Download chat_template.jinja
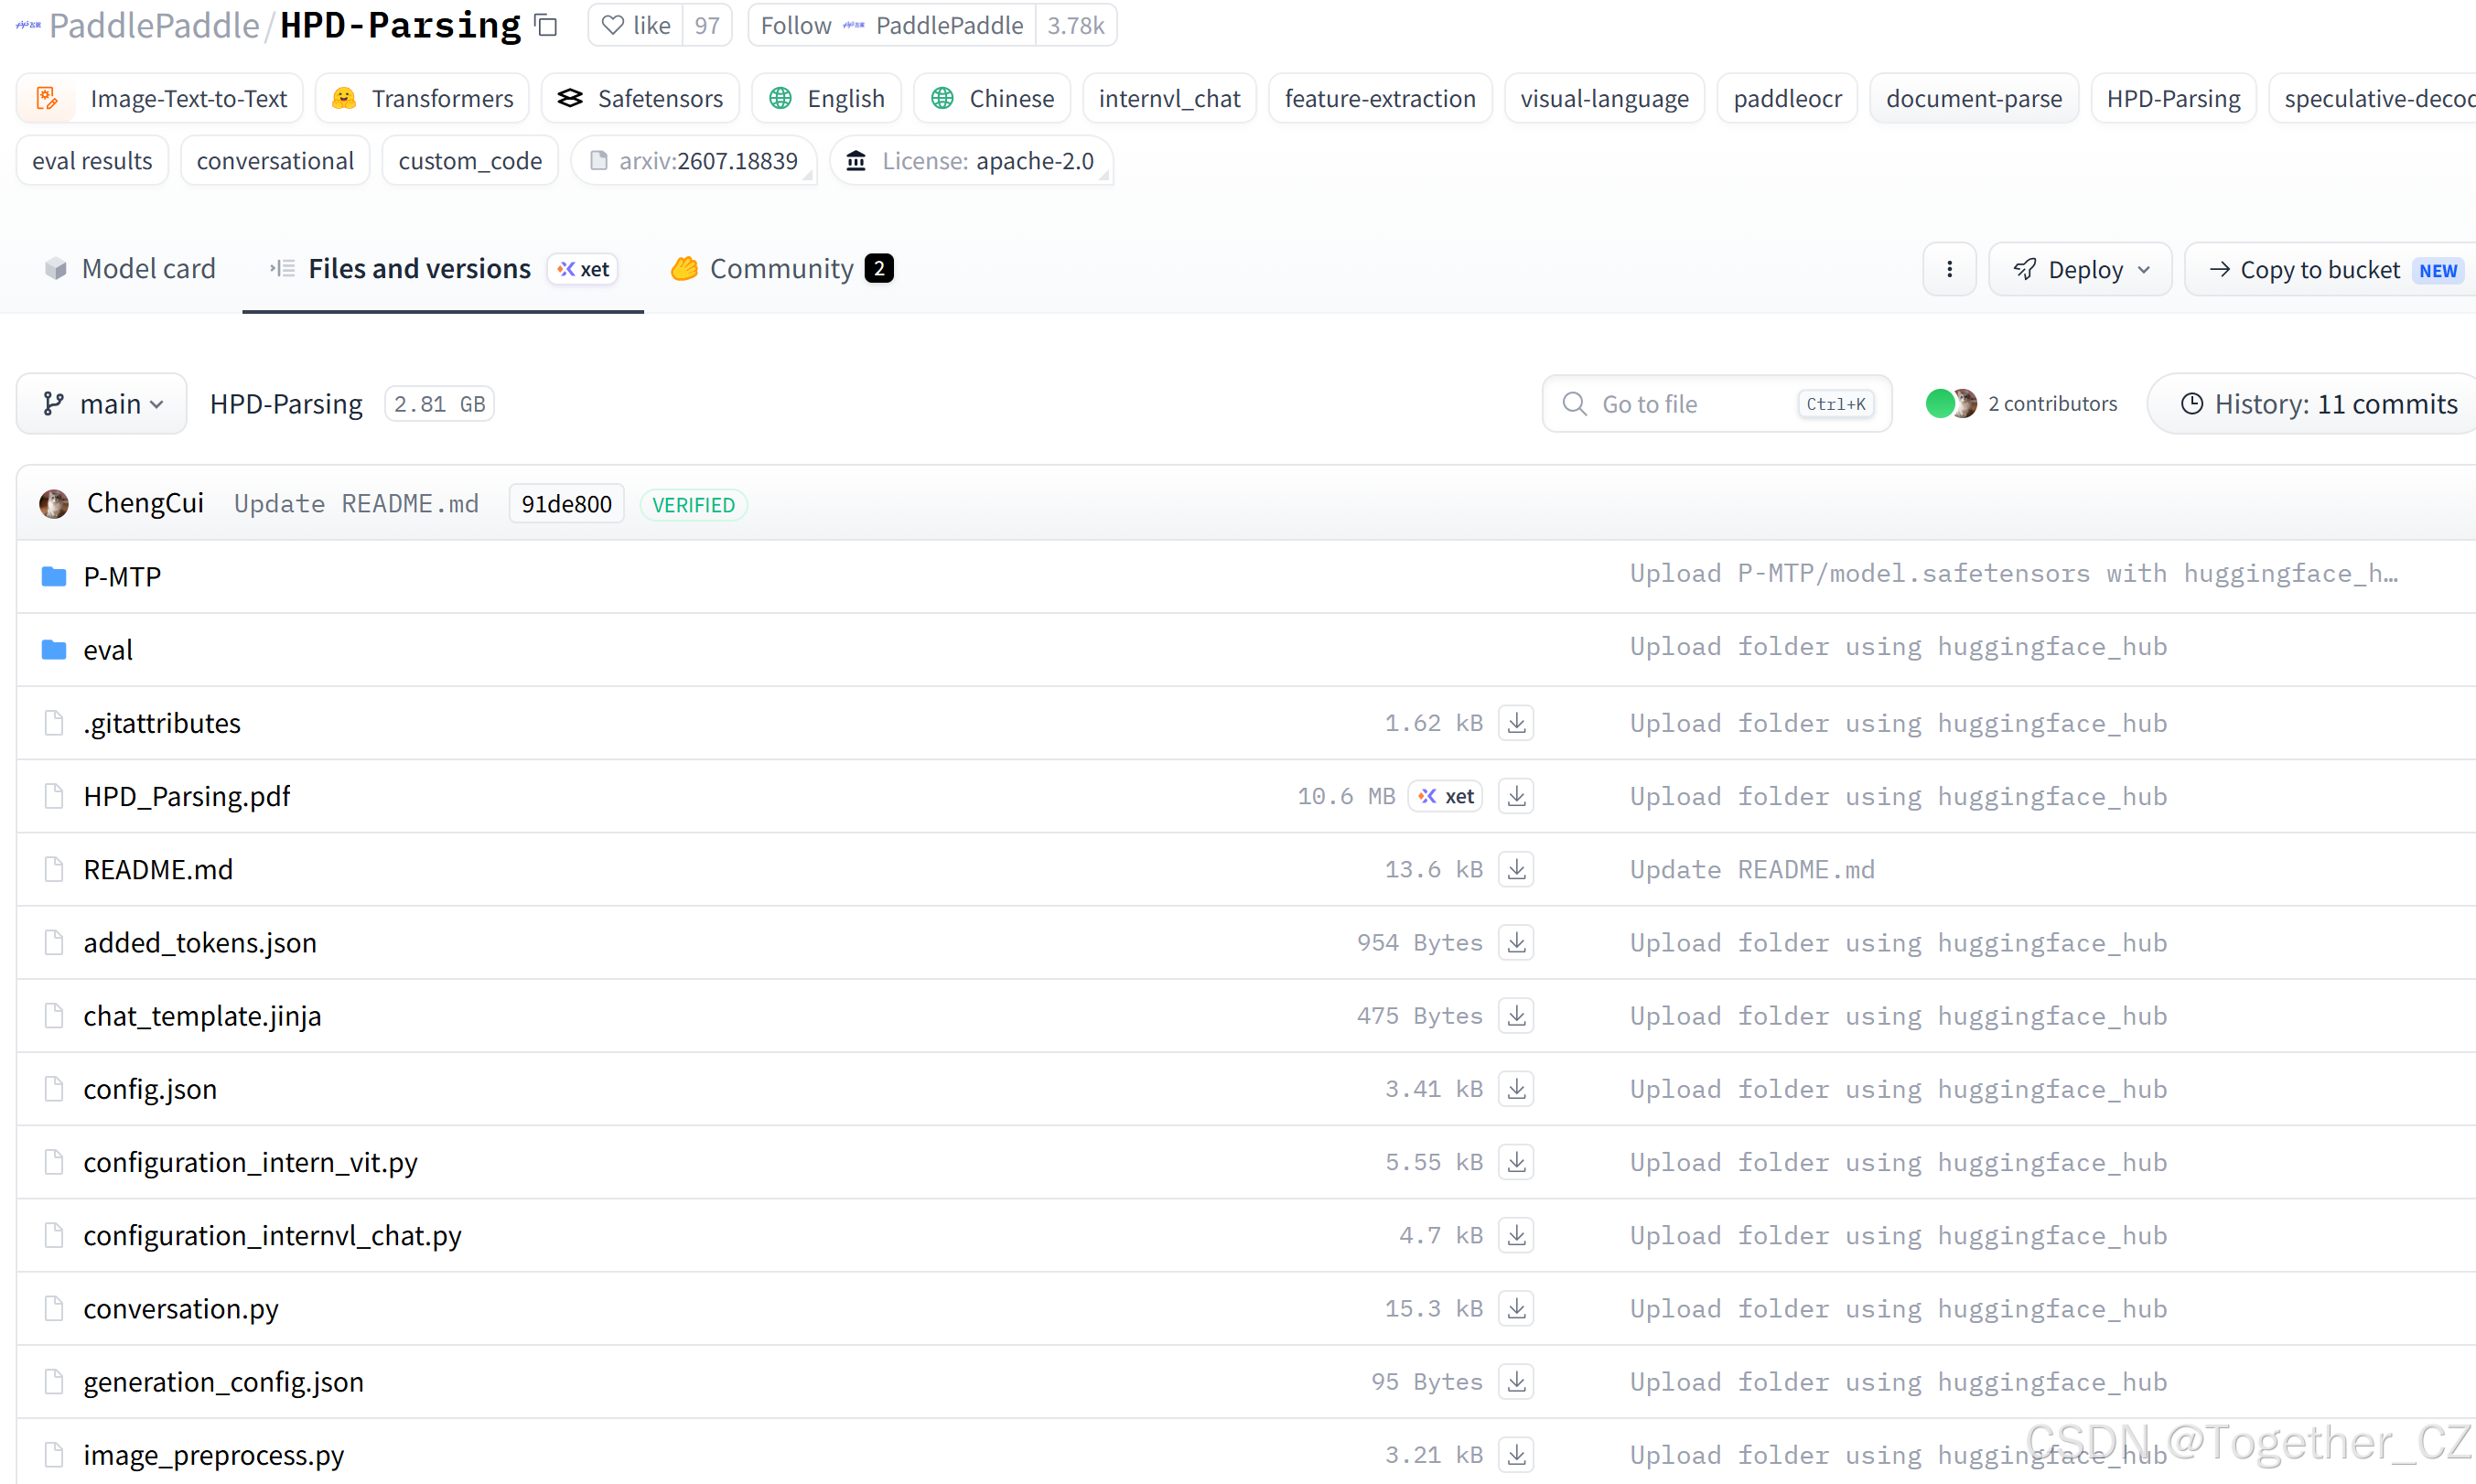Image resolution: width=2476 pixels, height=1484 pixels. click(1516, 1015)
